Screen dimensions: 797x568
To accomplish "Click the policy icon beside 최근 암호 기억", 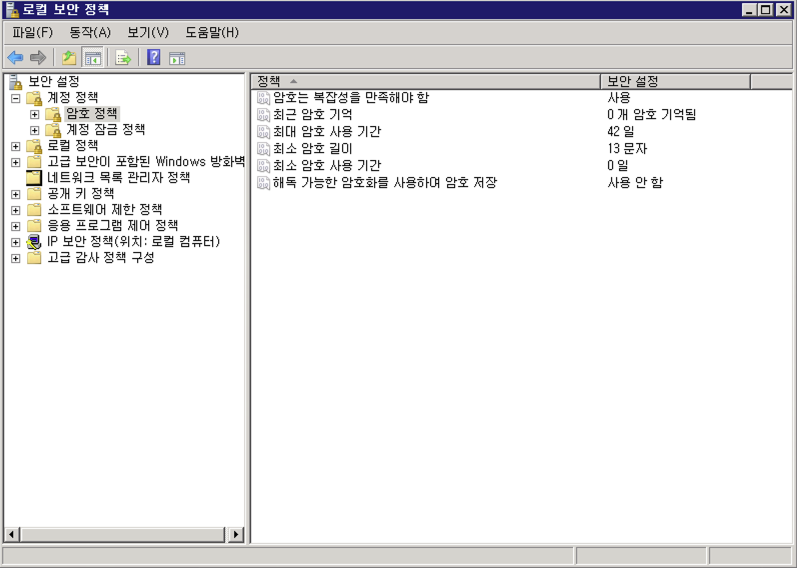I will click(263, 115).
